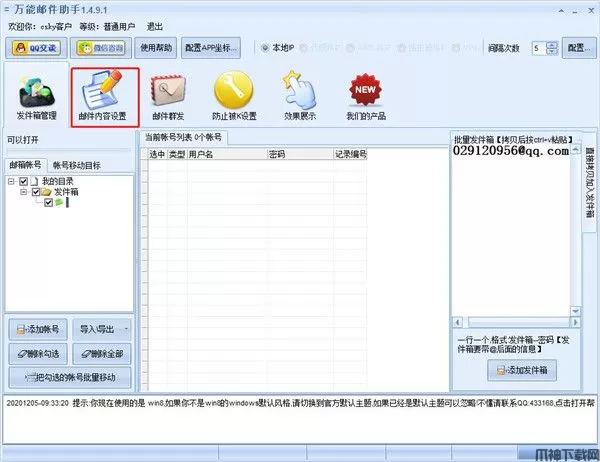This screenshot has width=600, height=462.
Task: Select the 当前帐号列表 0个帐号 tab
Action: tap(183, 137)
